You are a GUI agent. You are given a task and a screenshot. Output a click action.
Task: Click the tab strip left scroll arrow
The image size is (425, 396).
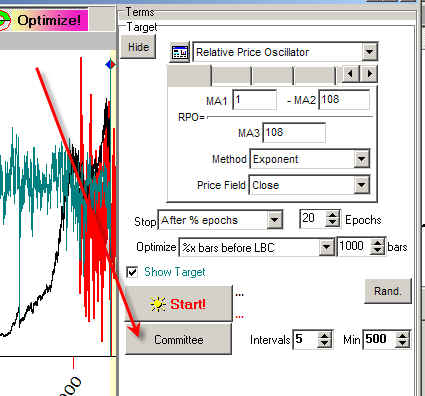coord(350,73)
